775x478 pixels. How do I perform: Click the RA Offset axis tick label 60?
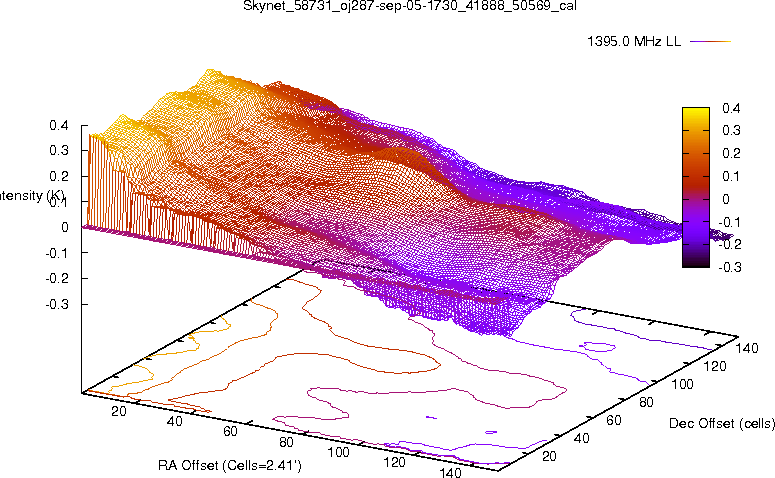click(230, 432)
